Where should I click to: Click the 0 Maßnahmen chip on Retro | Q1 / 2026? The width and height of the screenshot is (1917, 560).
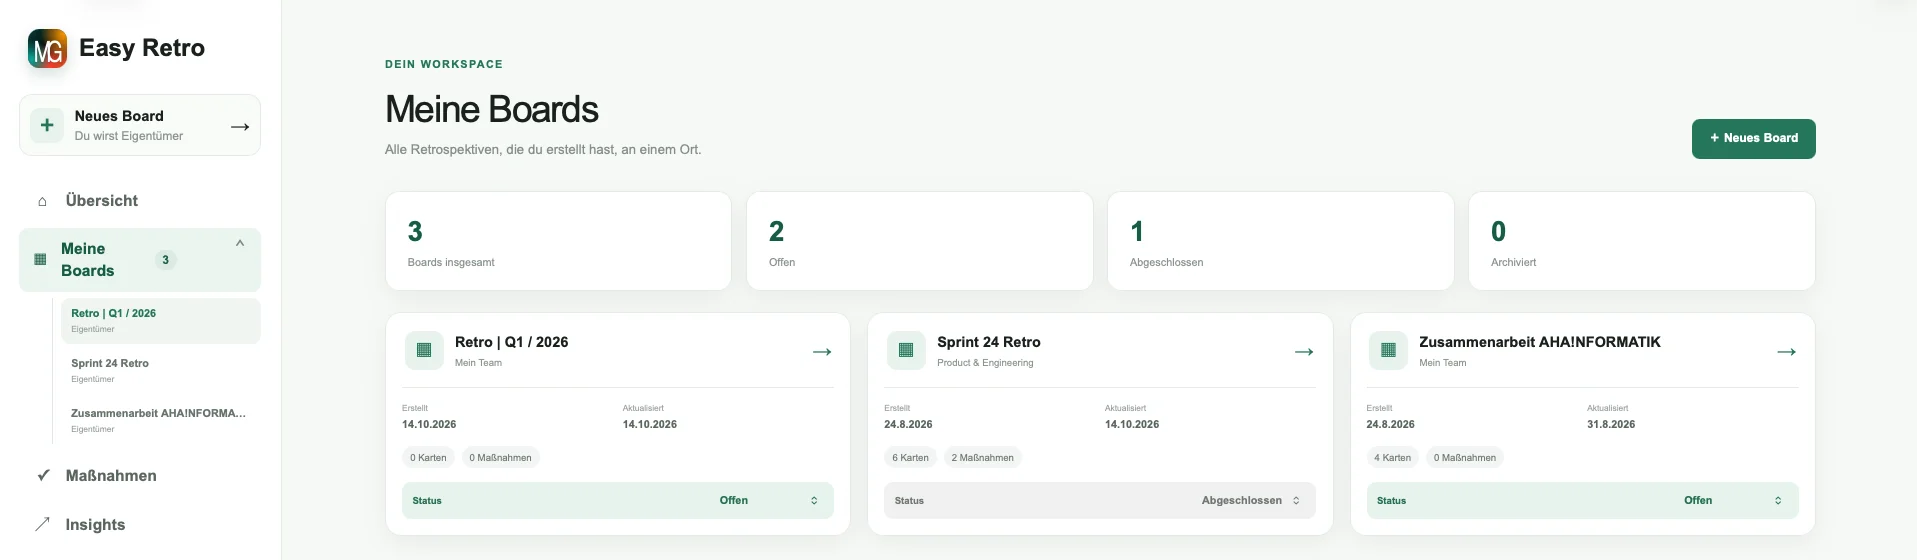(x=500, y=458)
